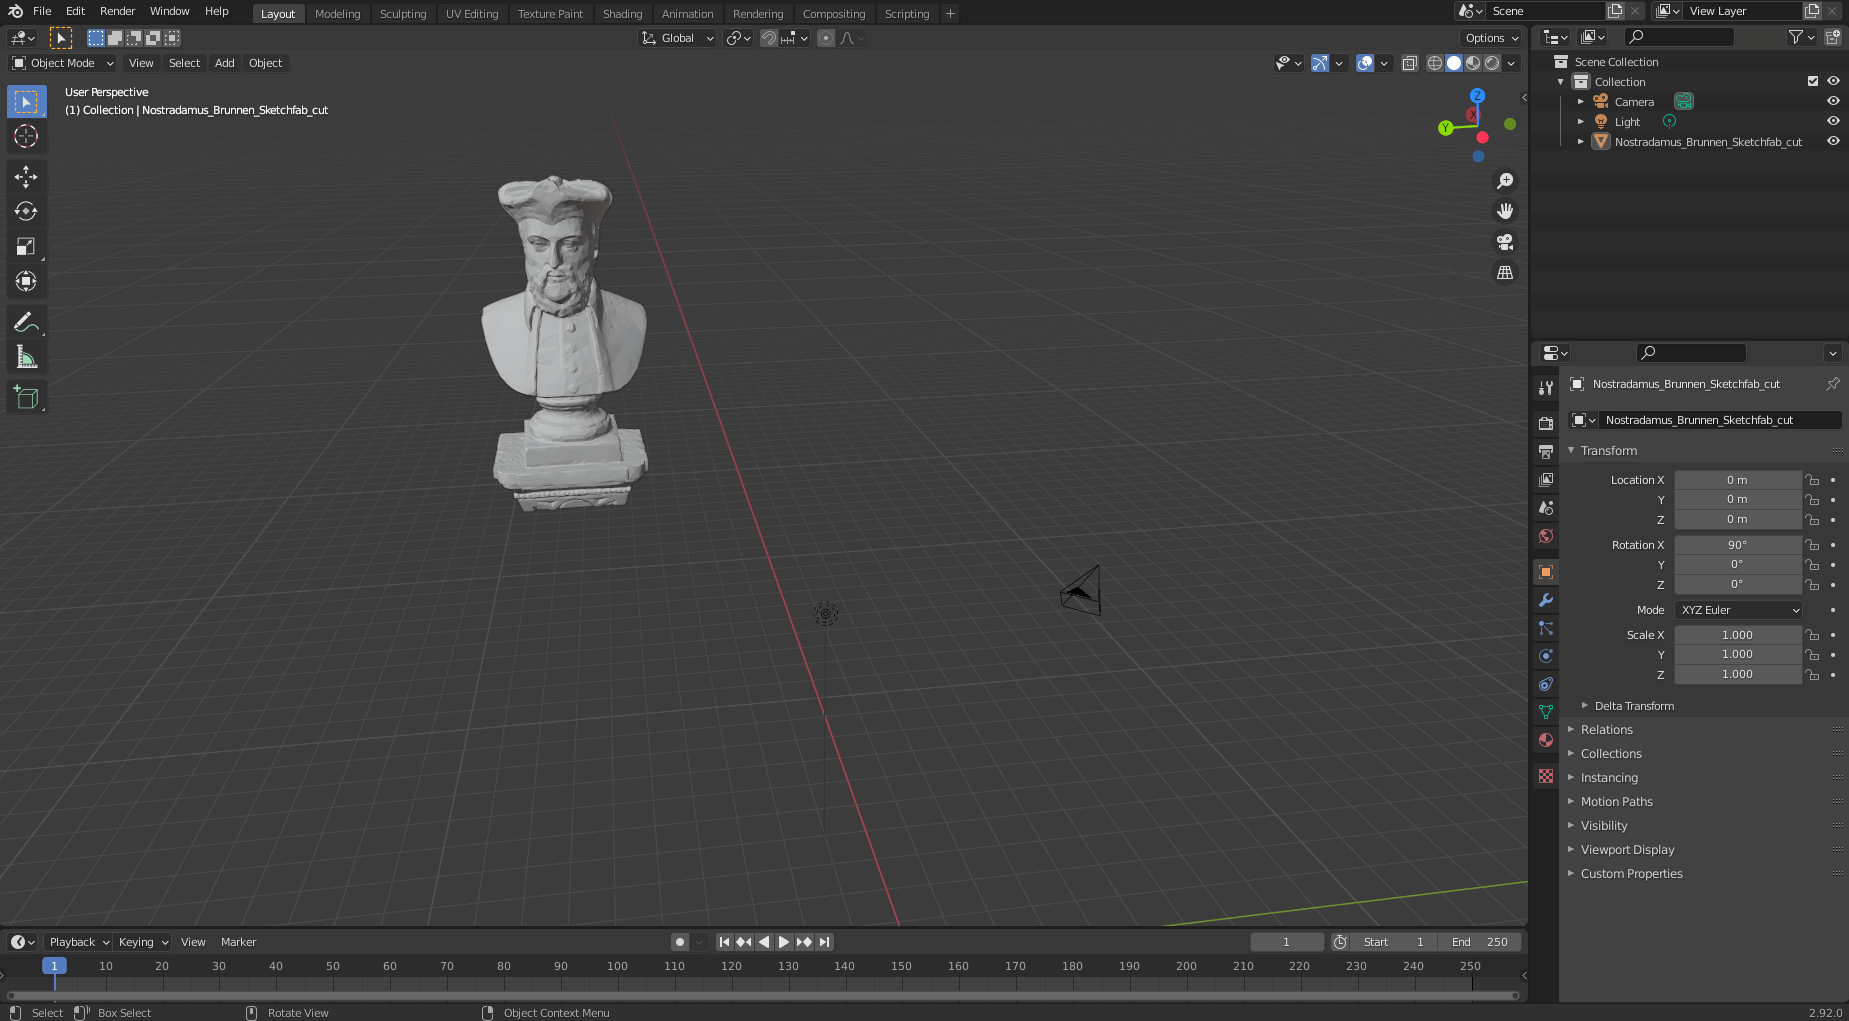Image resolution: width=1849 pixels, height=1021 pixels.
Task: Activate the Scale tool
Action: (x=26, y=246)
